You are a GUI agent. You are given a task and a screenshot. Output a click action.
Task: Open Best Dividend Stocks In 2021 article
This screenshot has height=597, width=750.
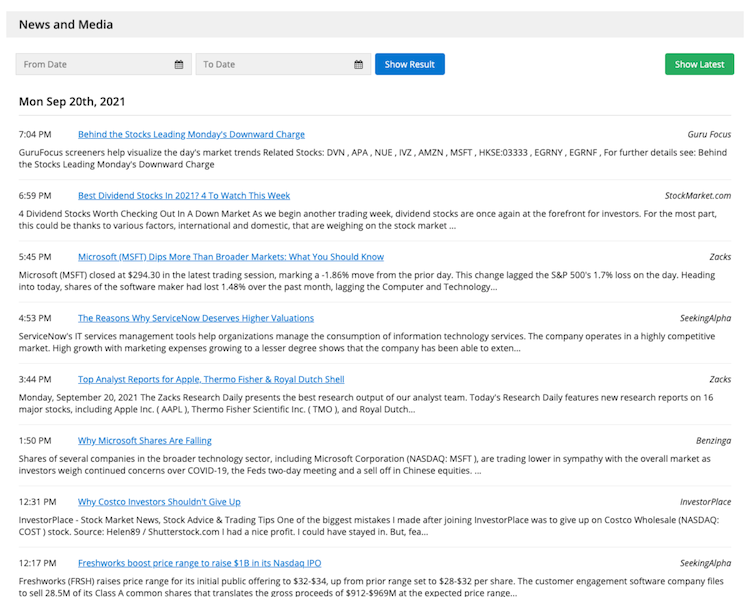click(184, 196)
